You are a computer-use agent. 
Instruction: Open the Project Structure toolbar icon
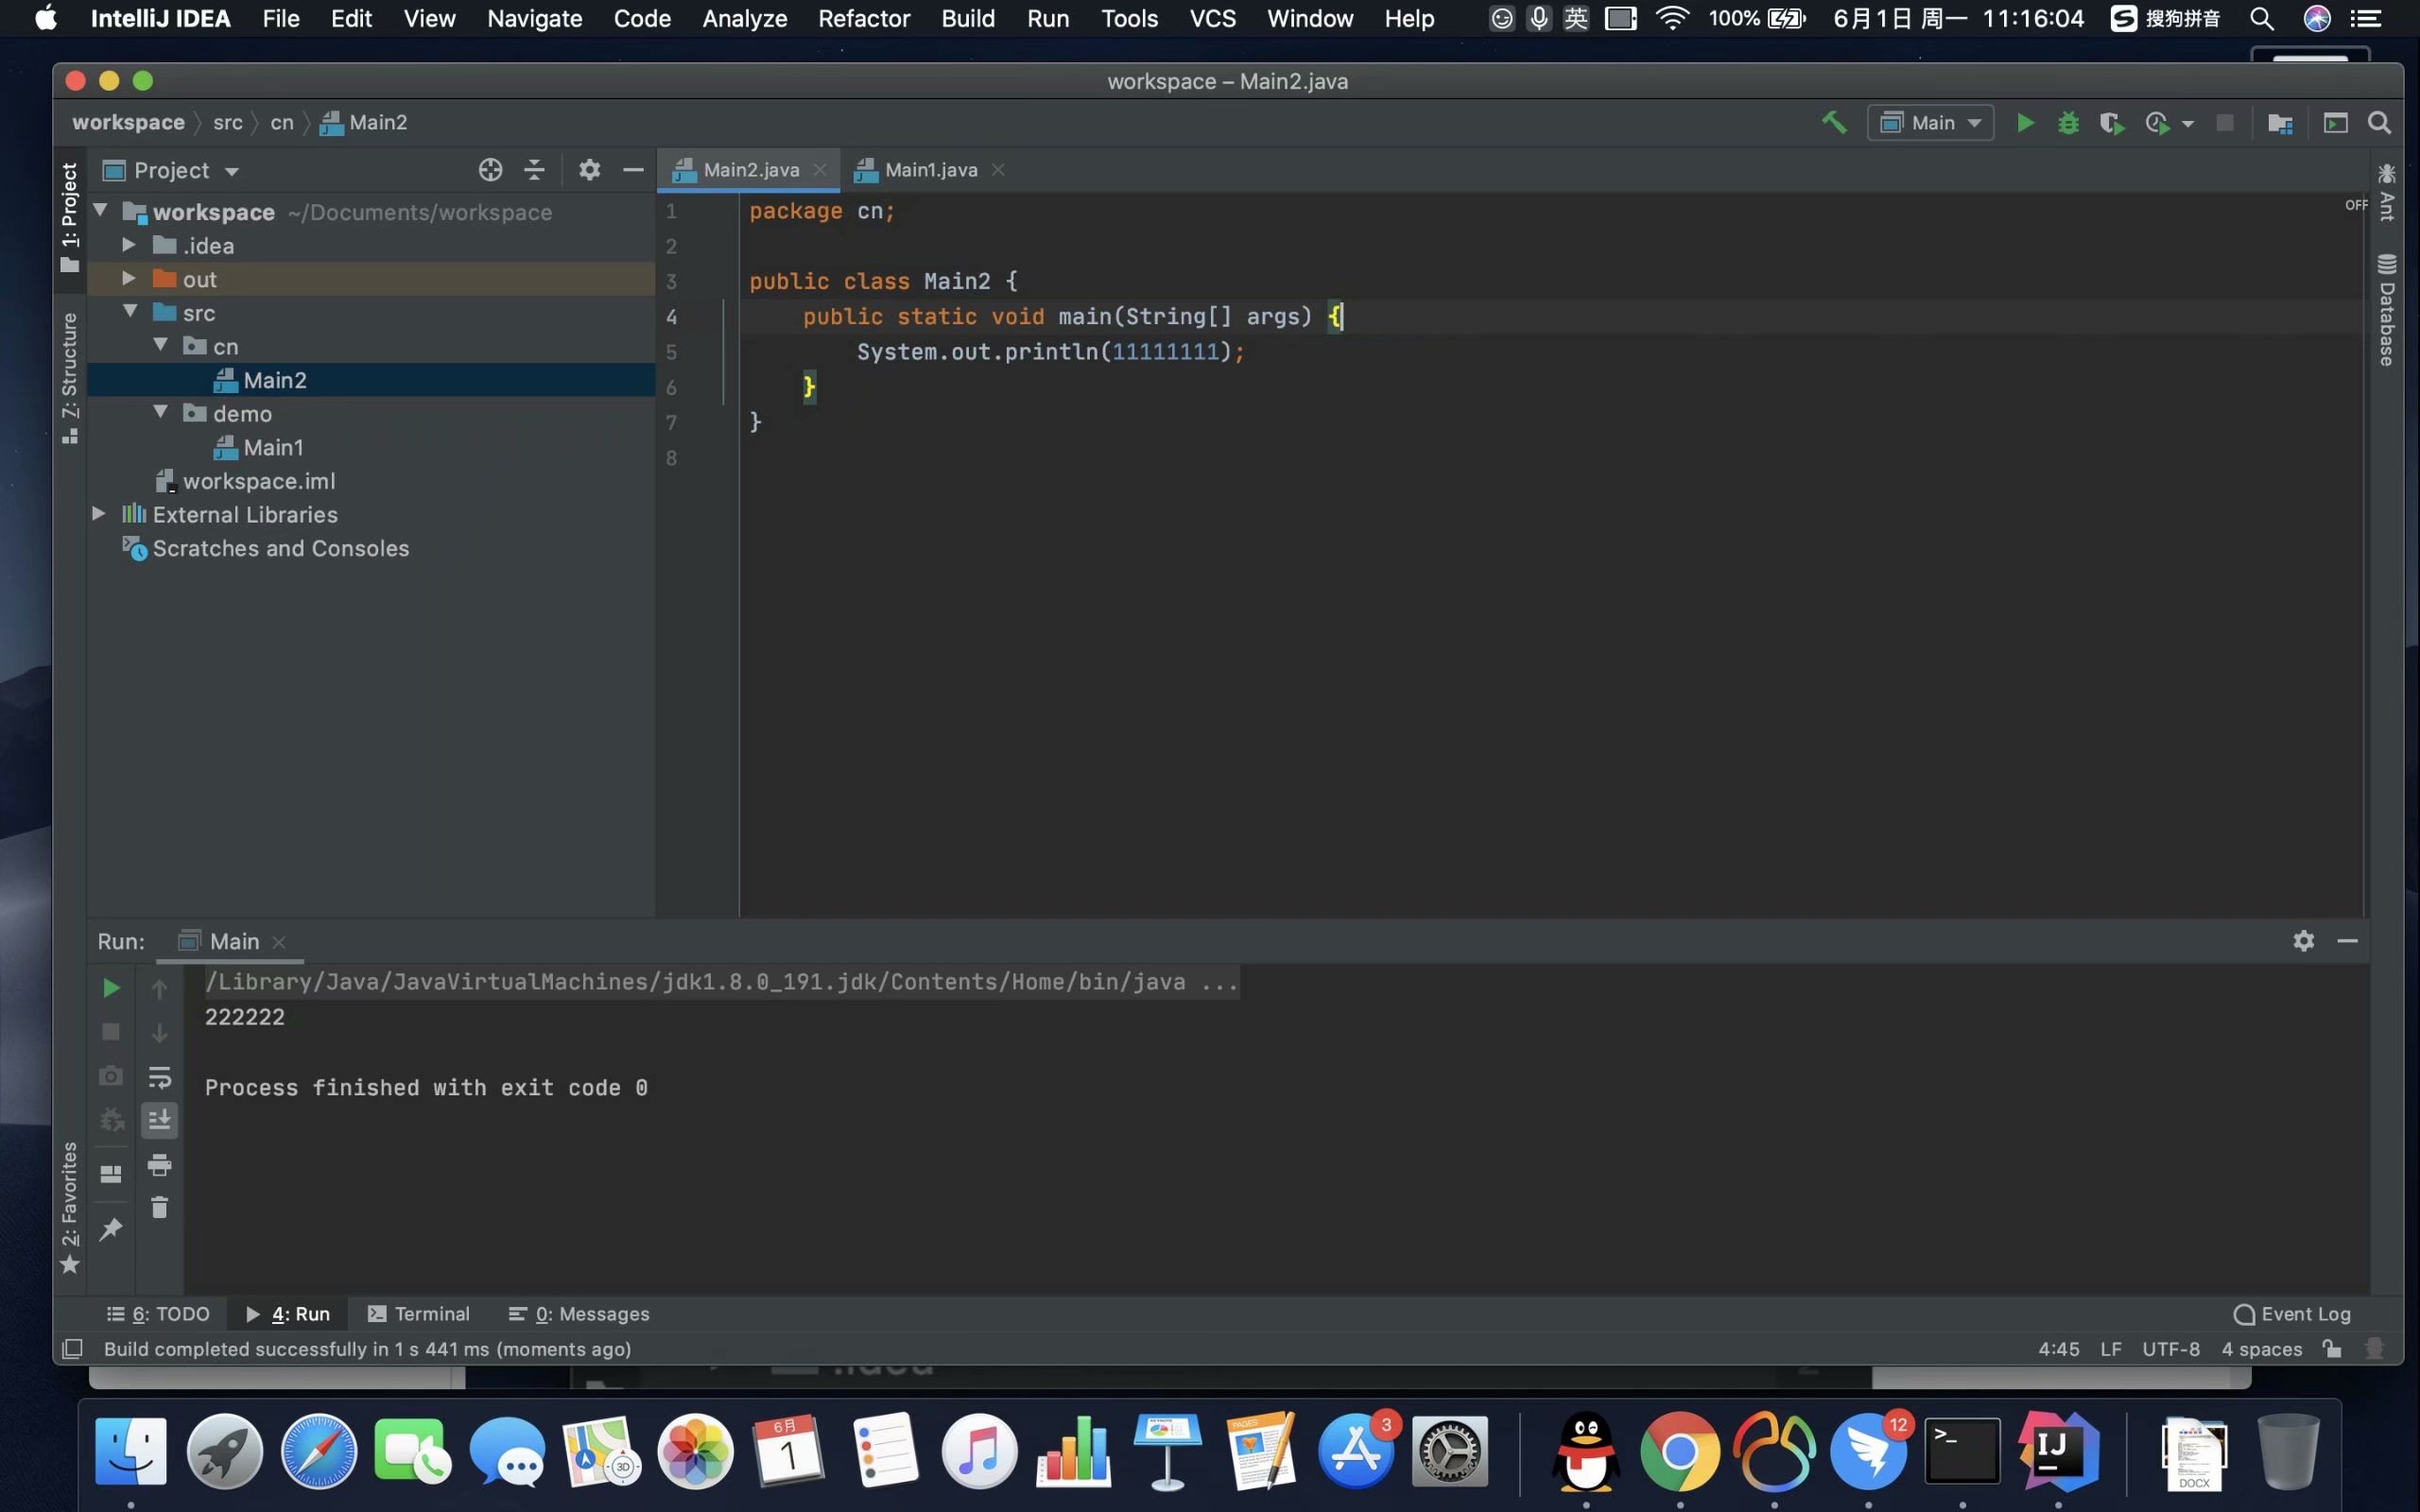click(x=2280, y=123)
